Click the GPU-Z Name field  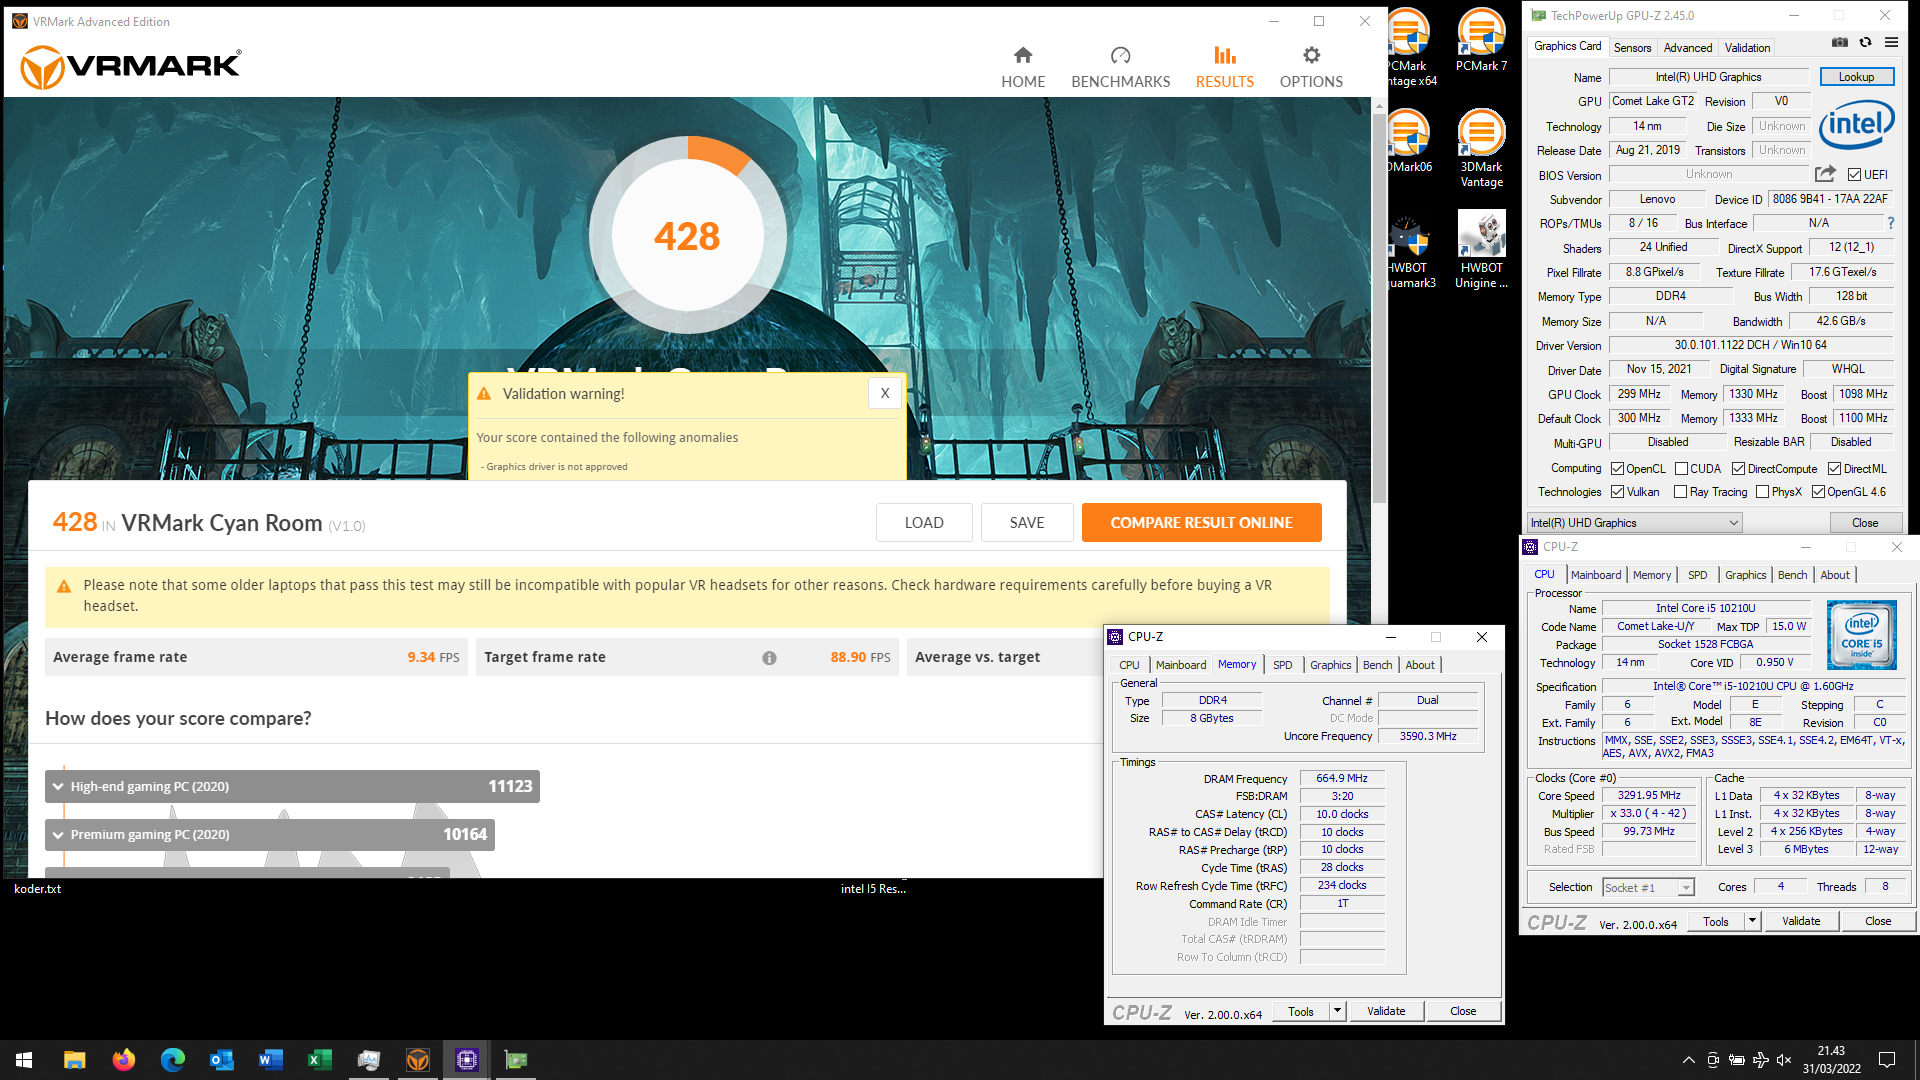[x=1708, y=77]
